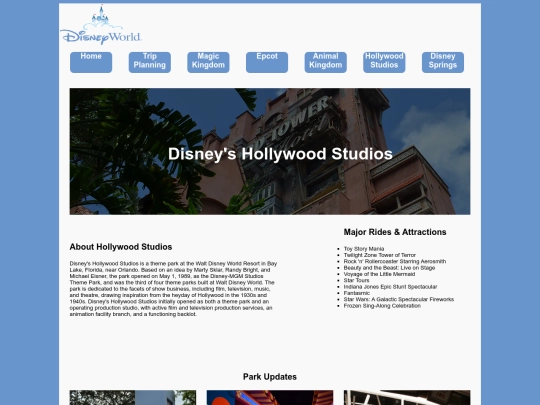
Task: Click the Park Updates heading
Action: pyautogui.click(x=270, y=377)
